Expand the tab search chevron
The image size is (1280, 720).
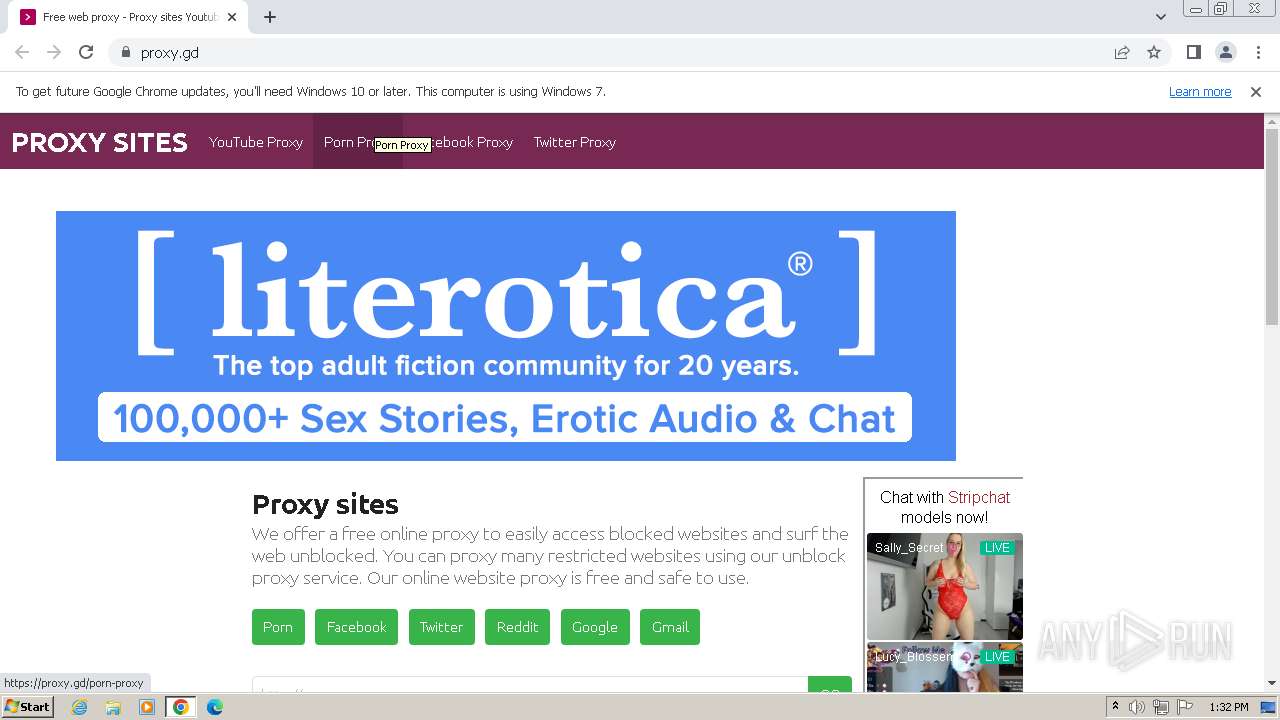[1160, 17]
